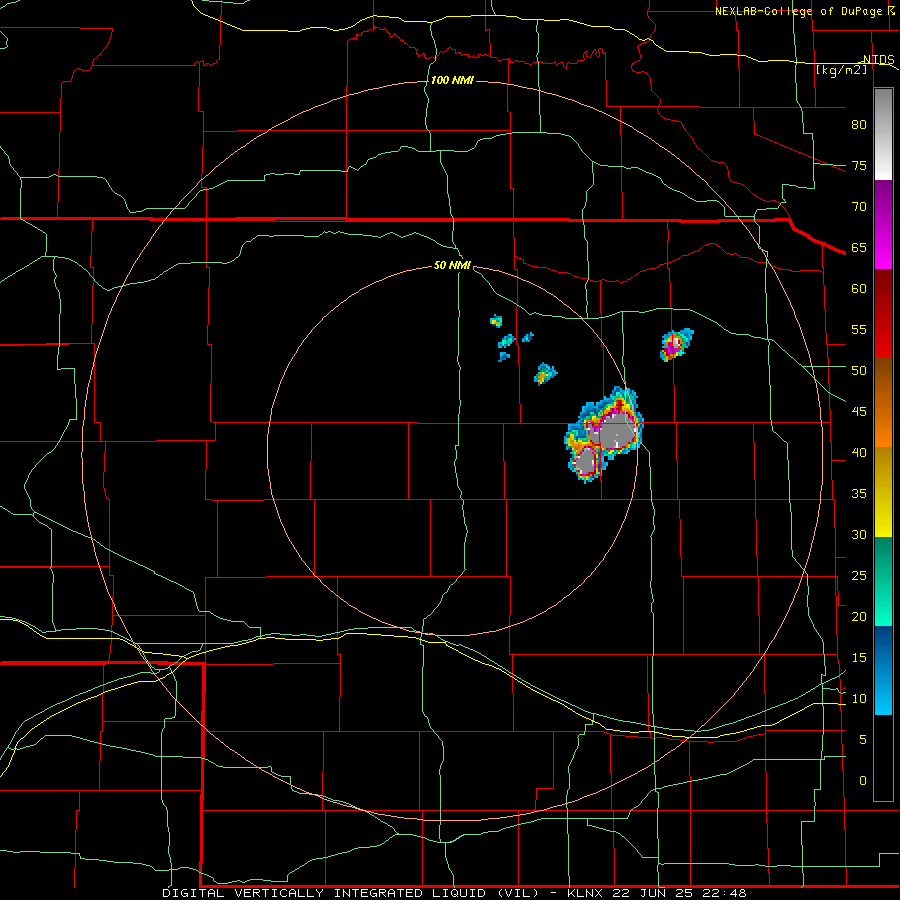Click the NTDS label above the scale

click(x=878, y=60)
